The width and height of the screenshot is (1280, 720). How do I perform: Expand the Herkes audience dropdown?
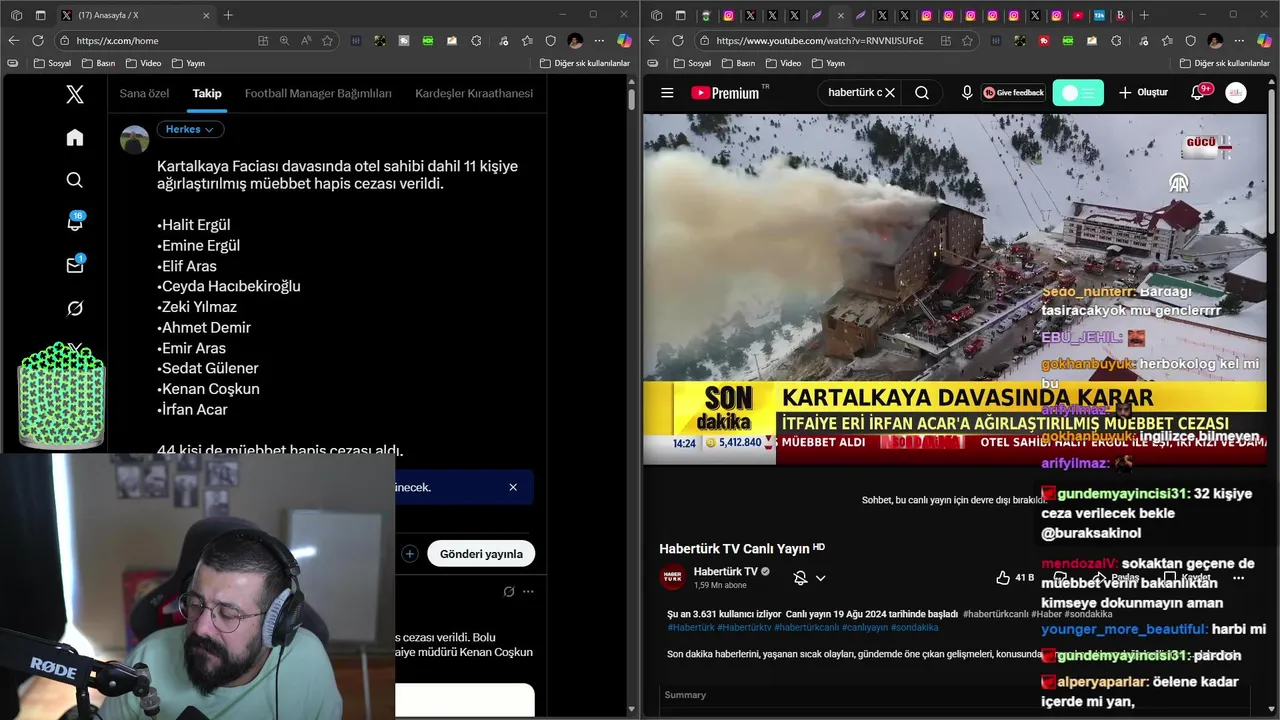click(190, 129)
